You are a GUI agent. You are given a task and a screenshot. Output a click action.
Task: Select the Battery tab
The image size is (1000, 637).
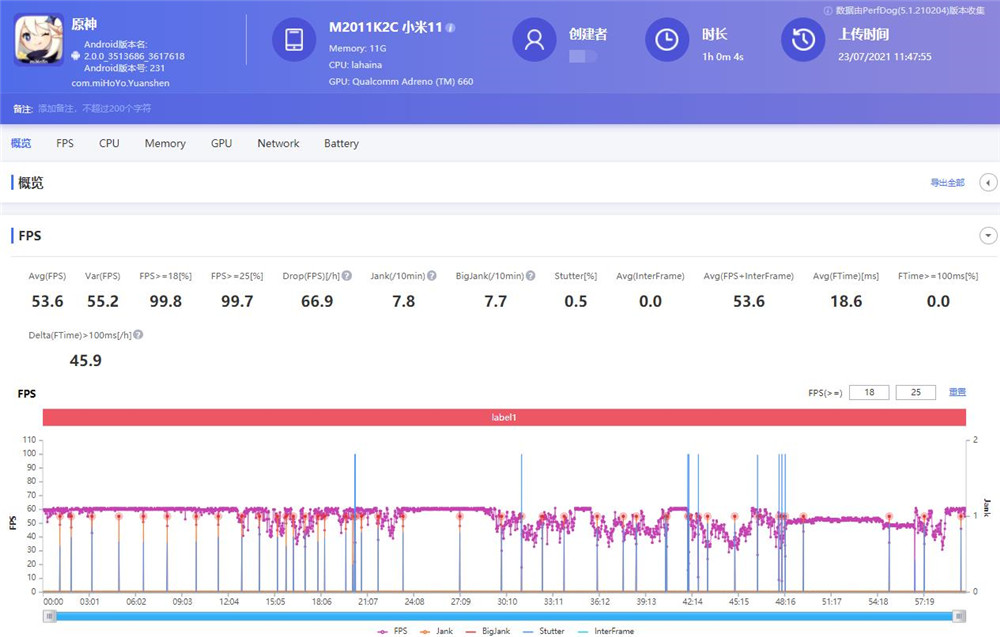(x=341, y=143)
